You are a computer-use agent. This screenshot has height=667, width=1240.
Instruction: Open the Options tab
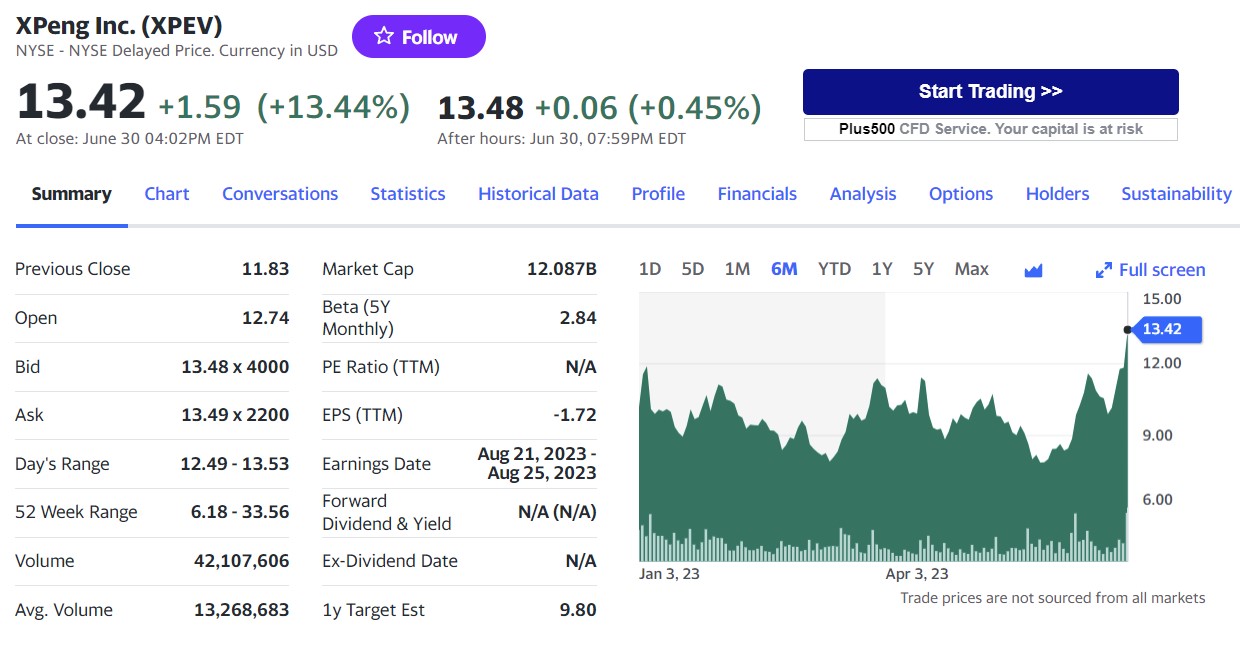(961, 194)
